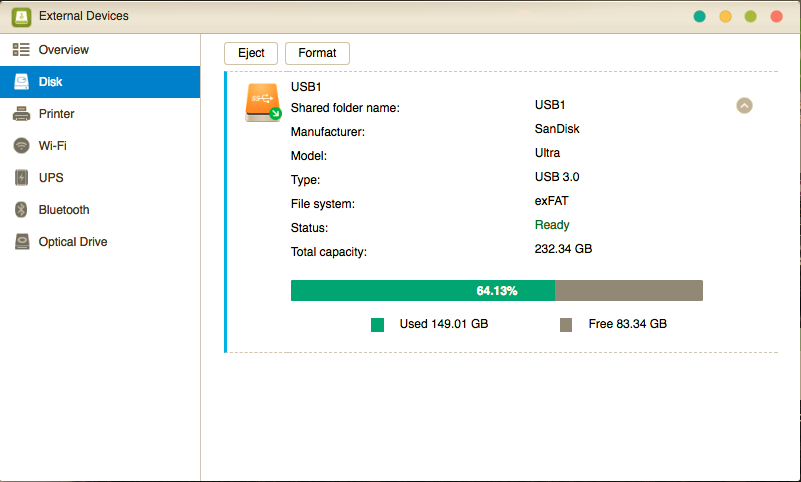
Task: Click the Printer icon in sidebar
Action: click(21, 114)
